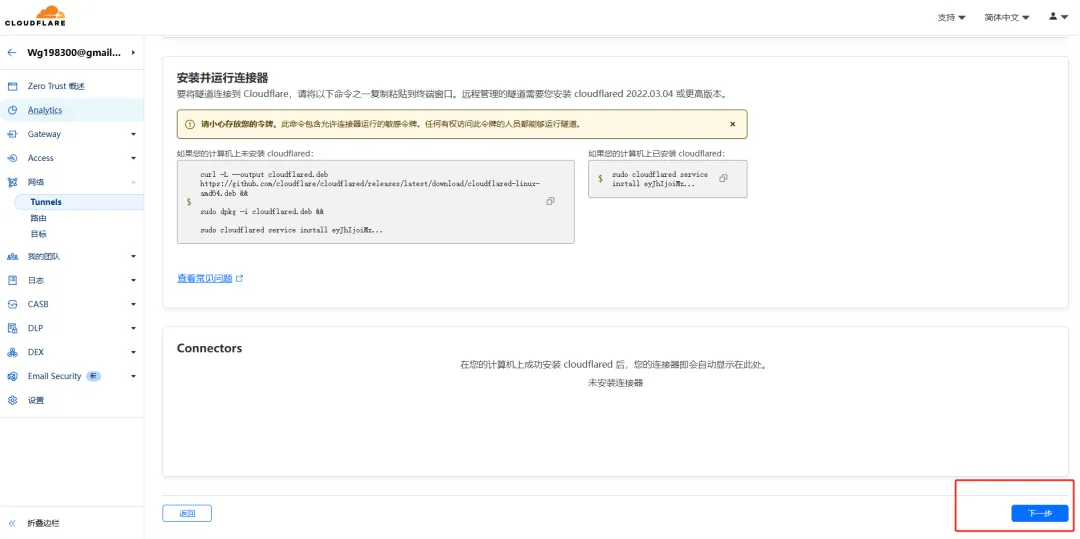Go back using the account arrow icon

coord(12,52)
